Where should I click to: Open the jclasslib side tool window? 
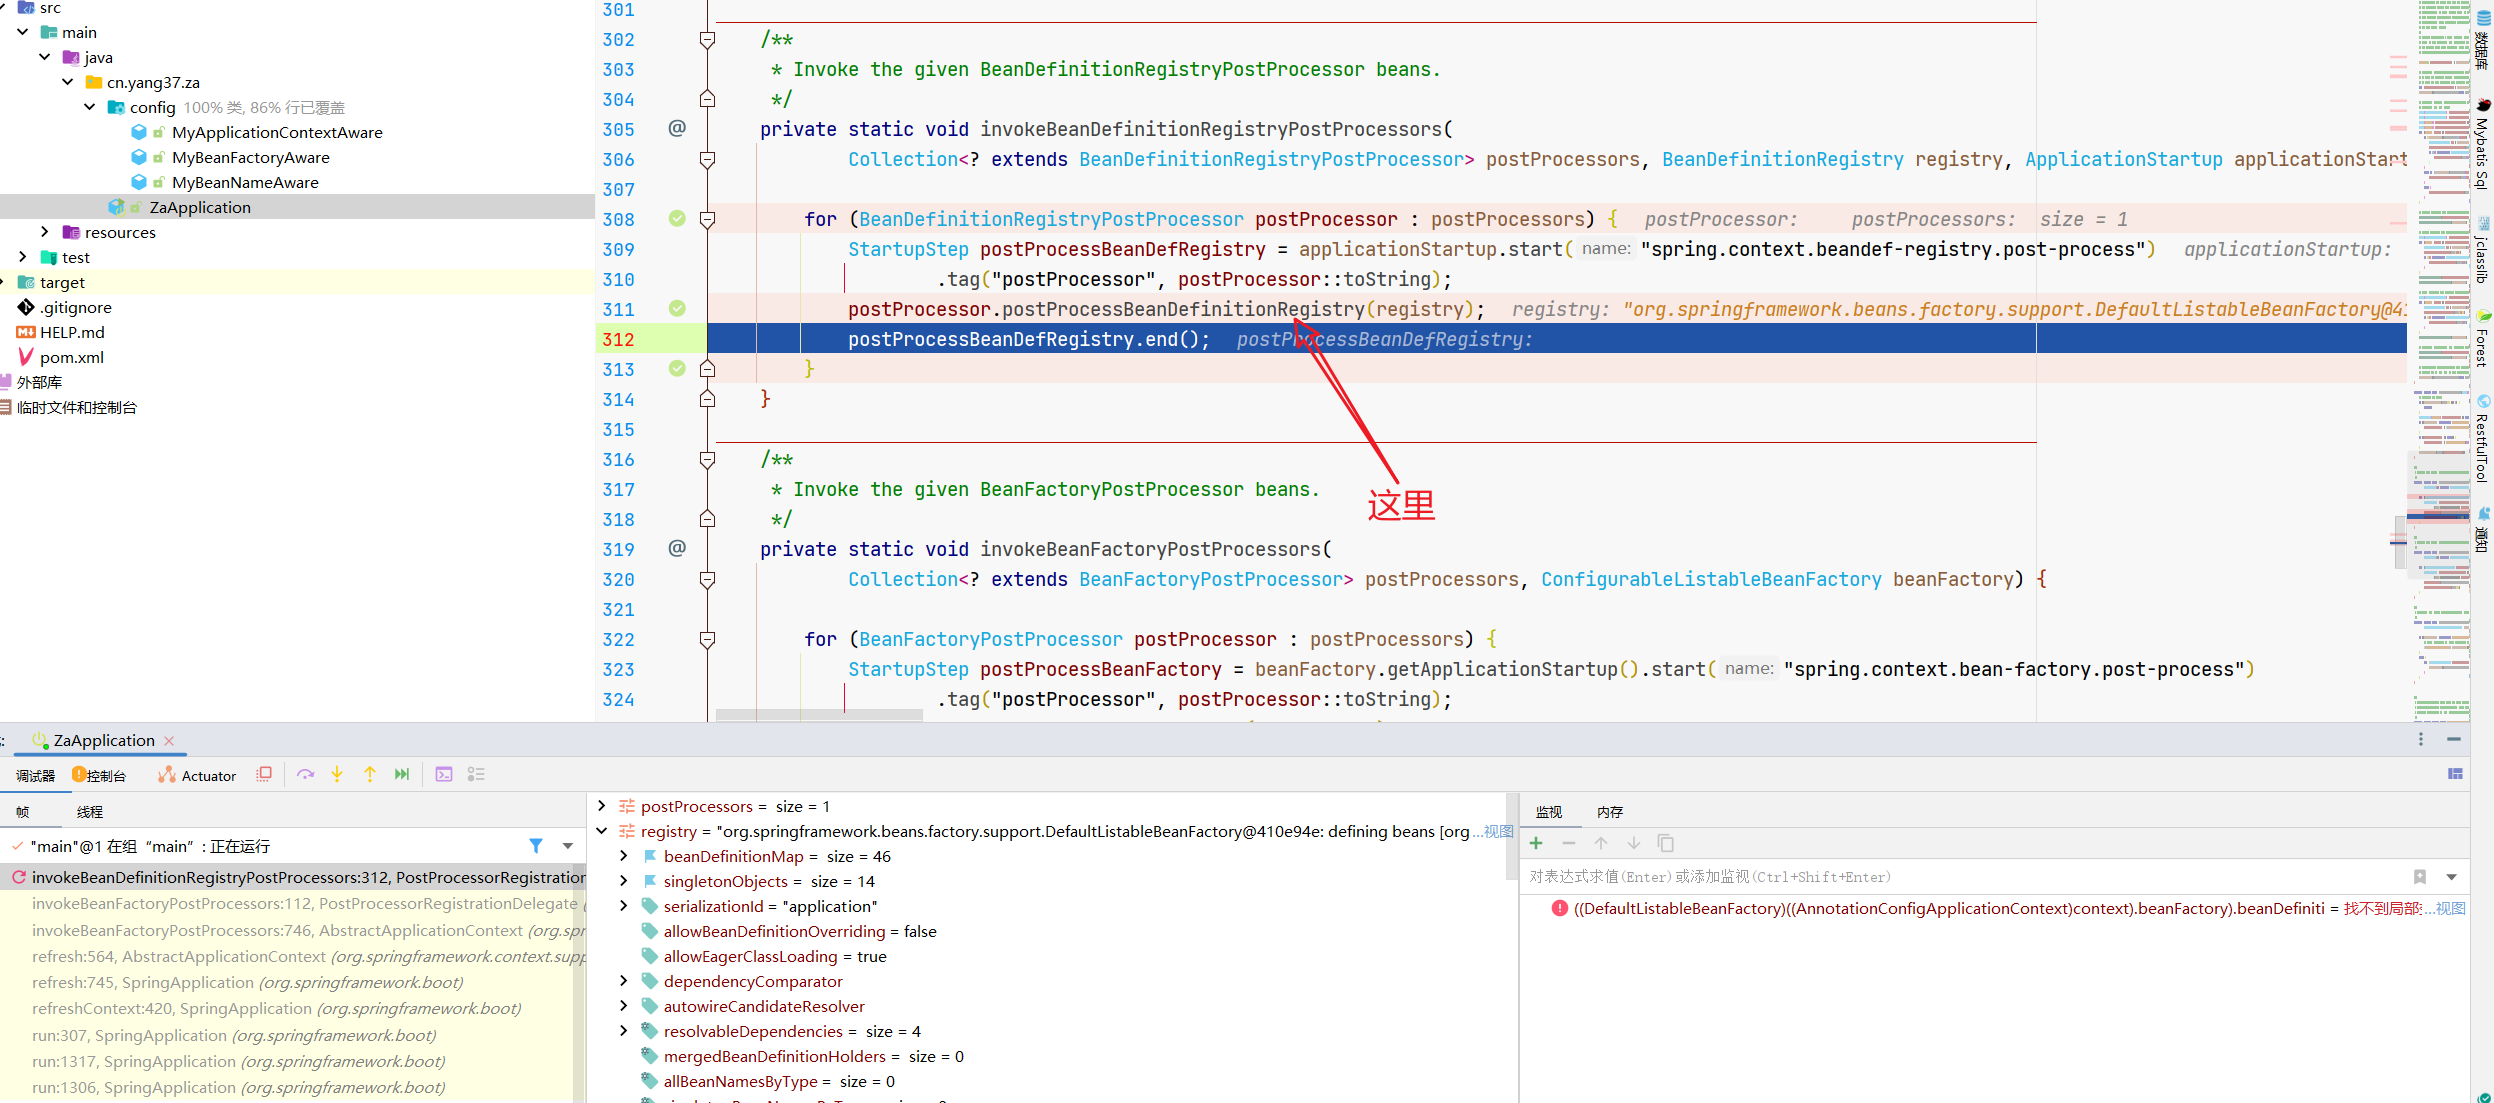coord(2483,252)
